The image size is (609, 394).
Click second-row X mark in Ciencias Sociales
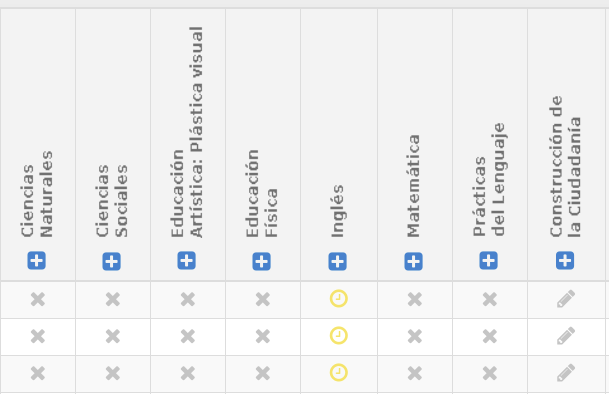pos(113,336)
